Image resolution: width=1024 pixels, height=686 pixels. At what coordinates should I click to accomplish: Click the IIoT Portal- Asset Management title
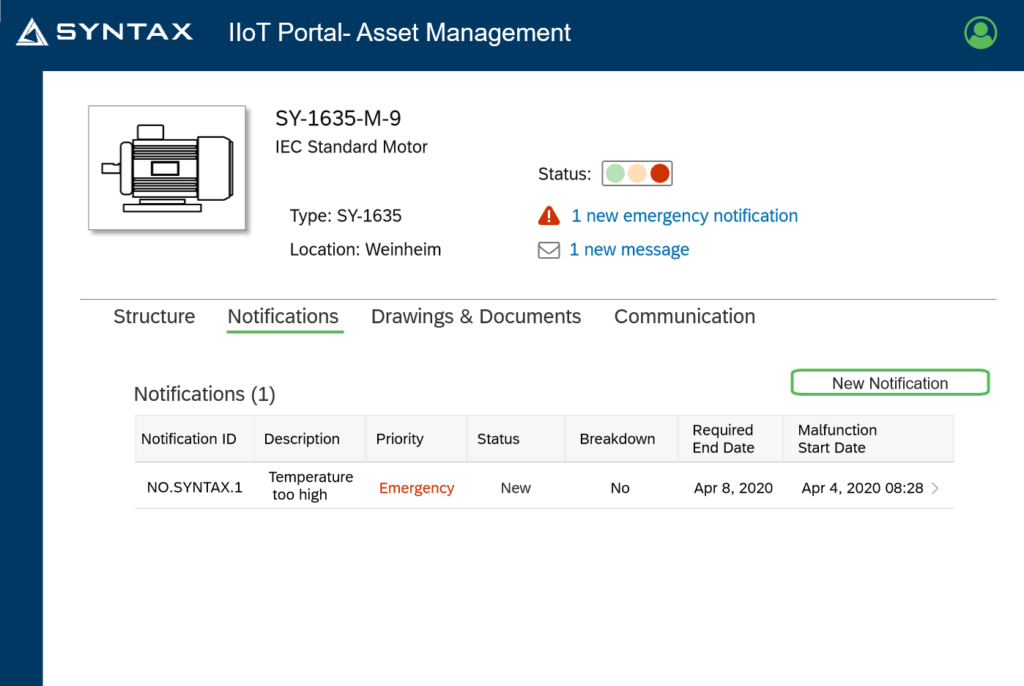[400, 33]
